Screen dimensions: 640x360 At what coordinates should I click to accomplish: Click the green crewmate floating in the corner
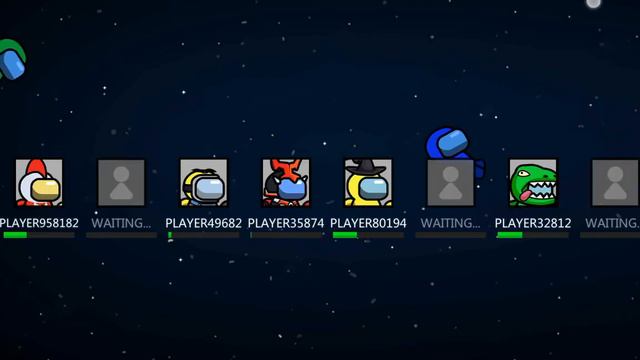coord(12,60)
